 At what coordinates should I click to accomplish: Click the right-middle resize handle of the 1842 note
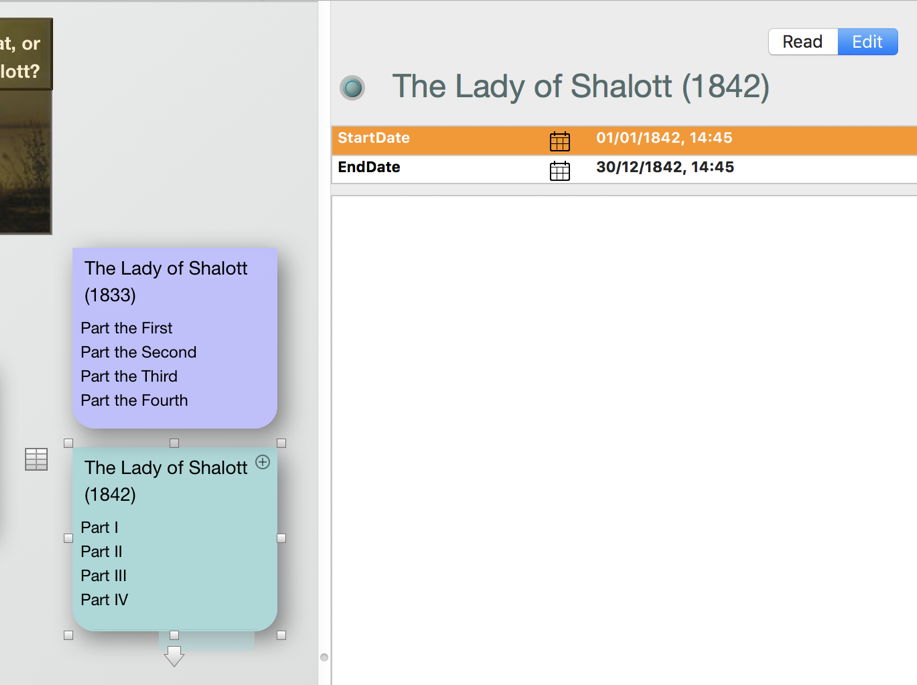coord(281,538)
